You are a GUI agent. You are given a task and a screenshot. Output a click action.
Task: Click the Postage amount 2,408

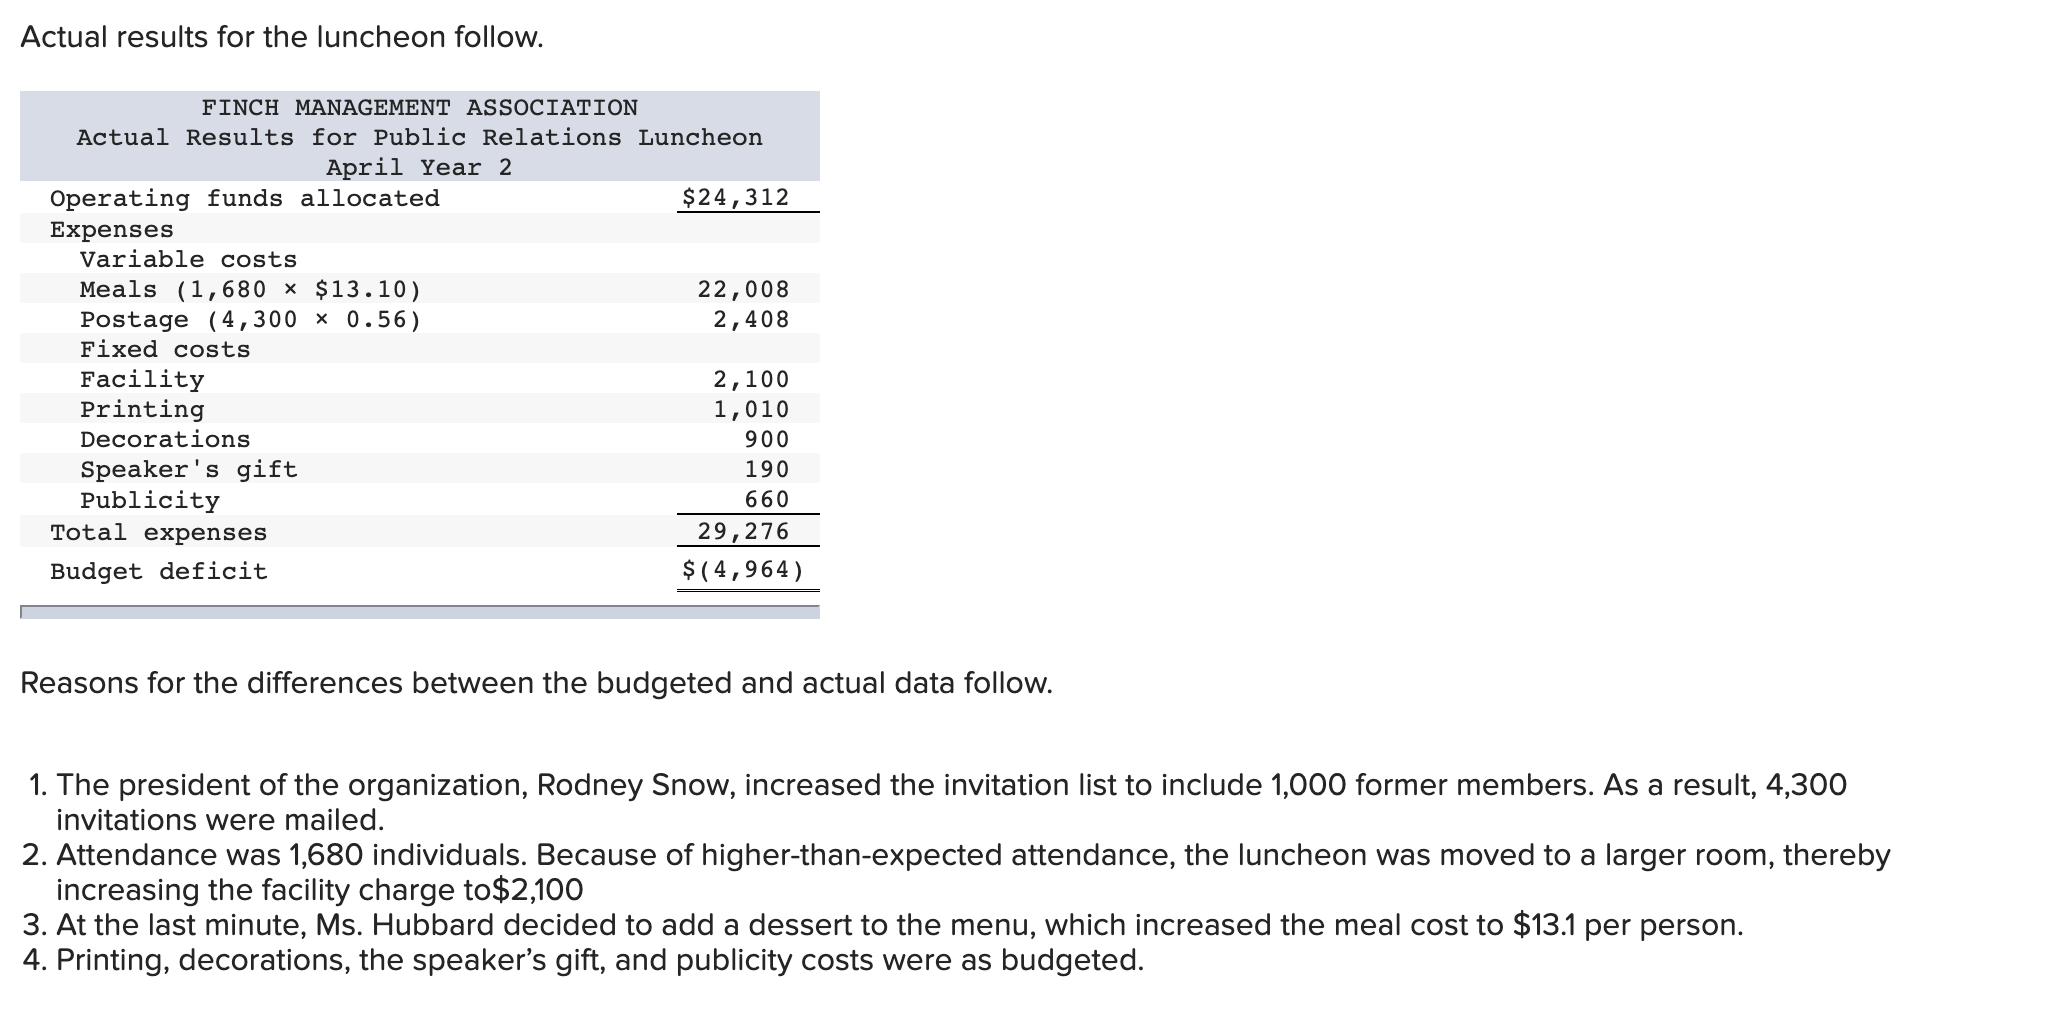click(x=751, y=320)
